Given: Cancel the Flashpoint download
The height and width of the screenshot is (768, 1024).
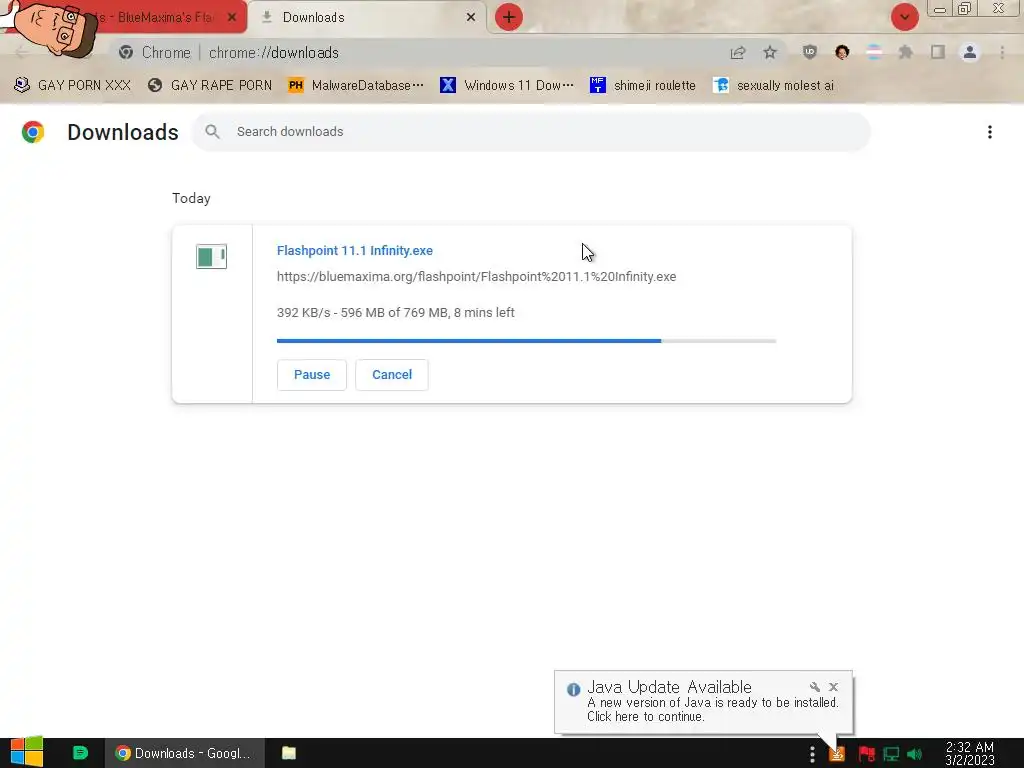Looking at the screenshot, I should coord(392,375).
